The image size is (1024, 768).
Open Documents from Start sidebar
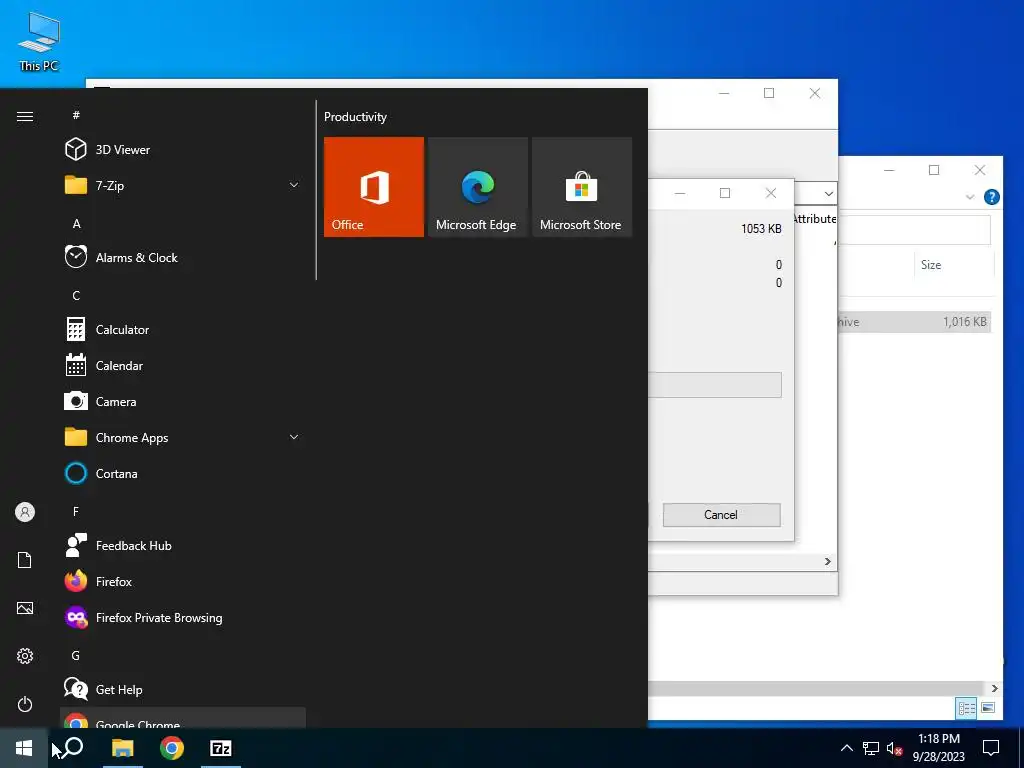tap(25, 560)
